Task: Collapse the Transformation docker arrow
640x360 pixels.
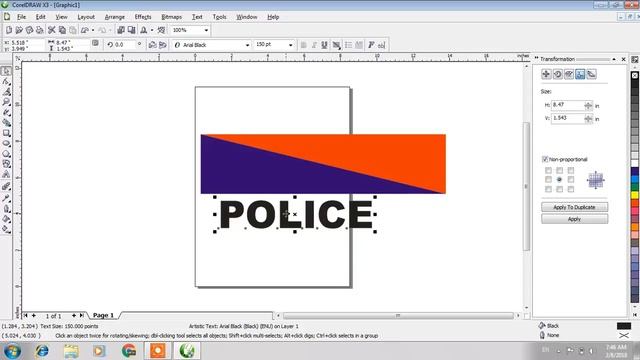Action: 614,59
